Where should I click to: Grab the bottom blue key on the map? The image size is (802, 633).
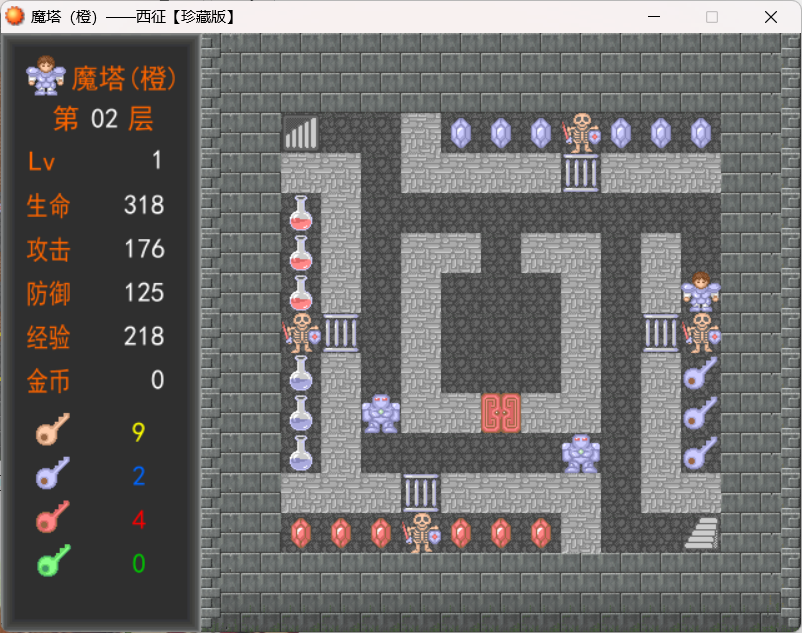(700, 454)
